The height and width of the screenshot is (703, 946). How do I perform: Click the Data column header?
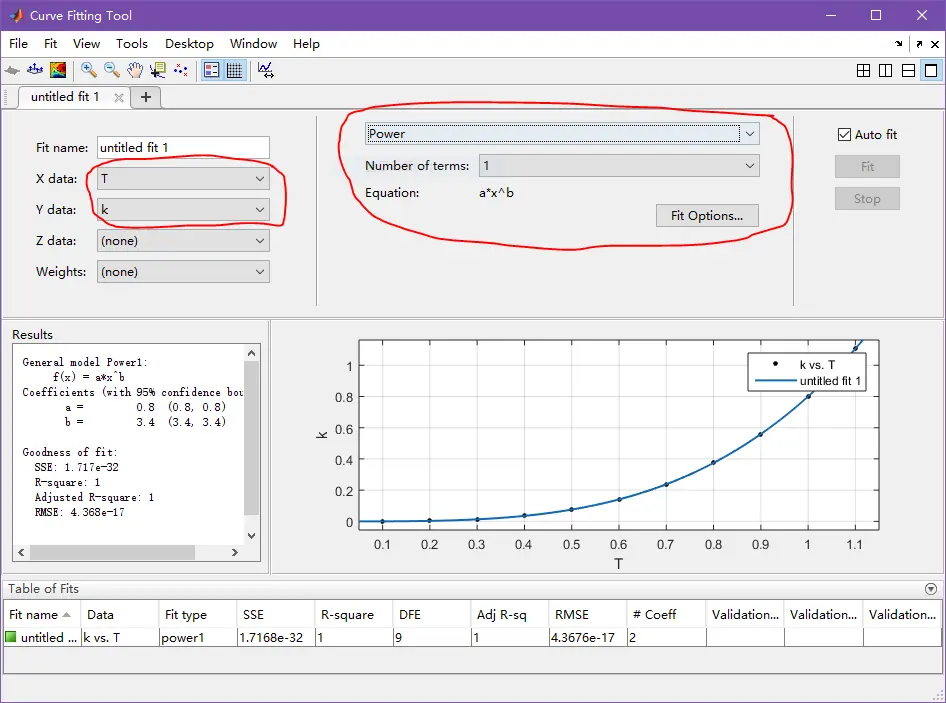(x=119, y=614)
